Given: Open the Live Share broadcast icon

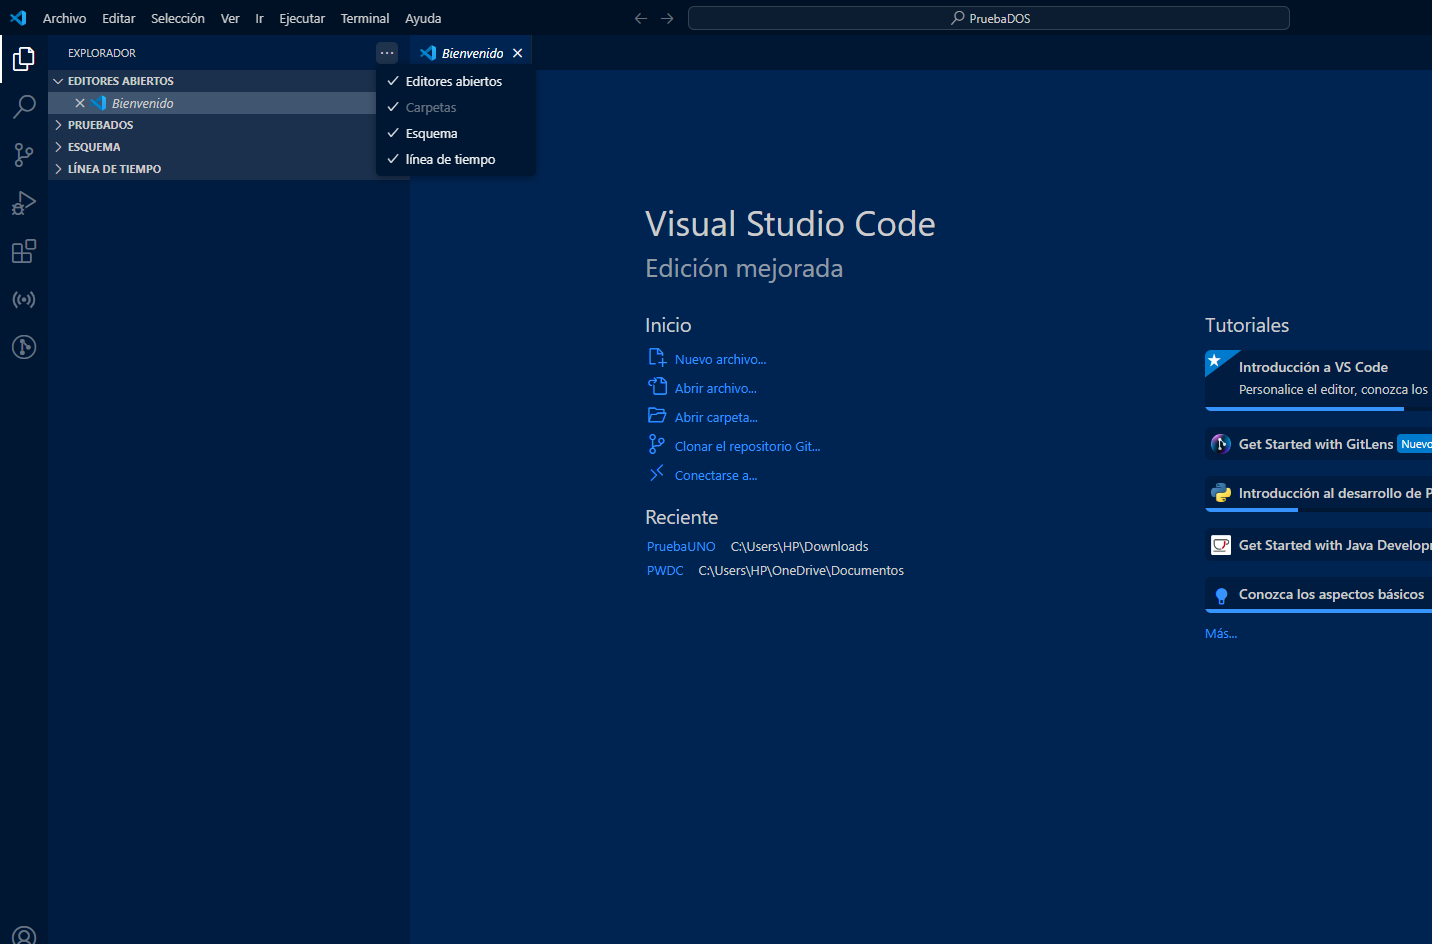Looking at the screenshot, I should [24, 299].
